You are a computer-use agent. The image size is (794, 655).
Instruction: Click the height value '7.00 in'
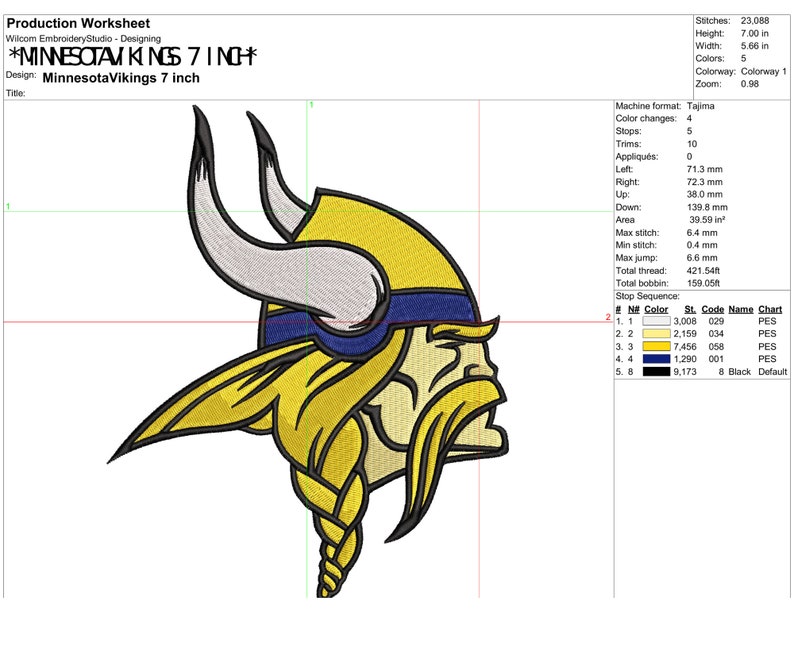tap(755, 33)
